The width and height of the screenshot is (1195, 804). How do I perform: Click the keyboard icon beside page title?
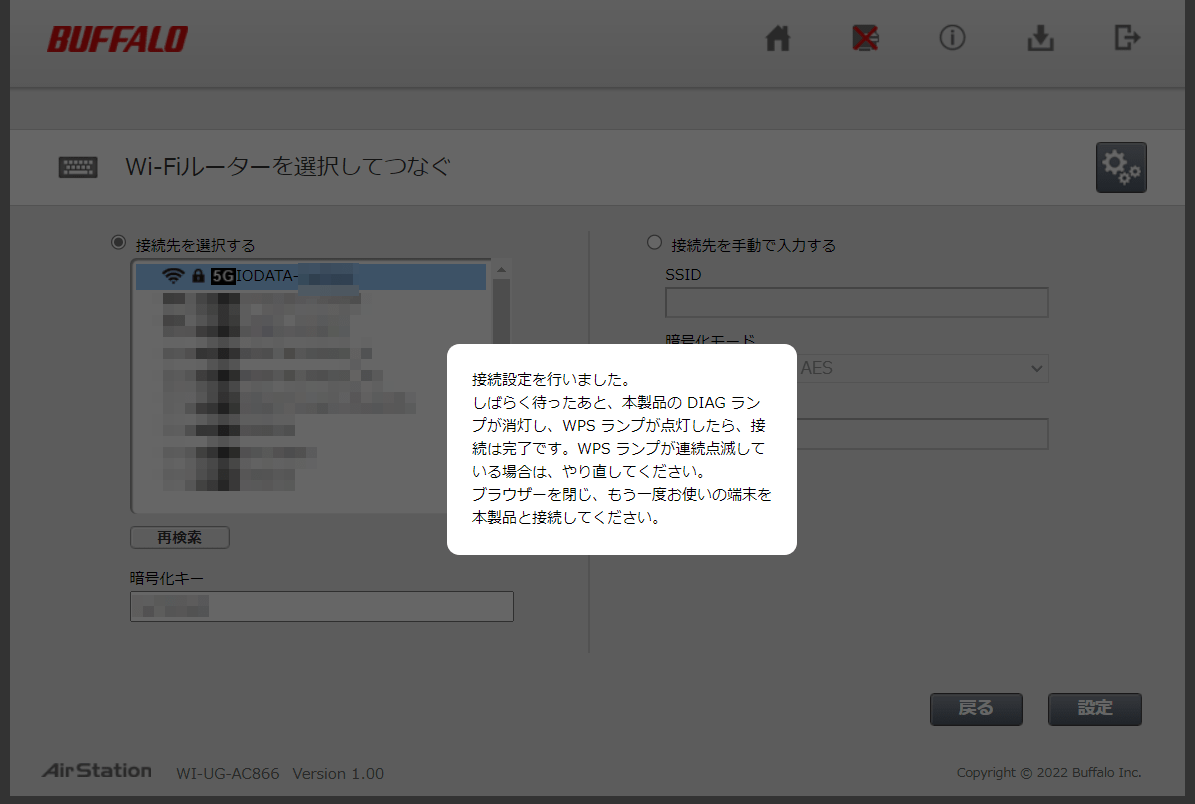click(78, 167)
